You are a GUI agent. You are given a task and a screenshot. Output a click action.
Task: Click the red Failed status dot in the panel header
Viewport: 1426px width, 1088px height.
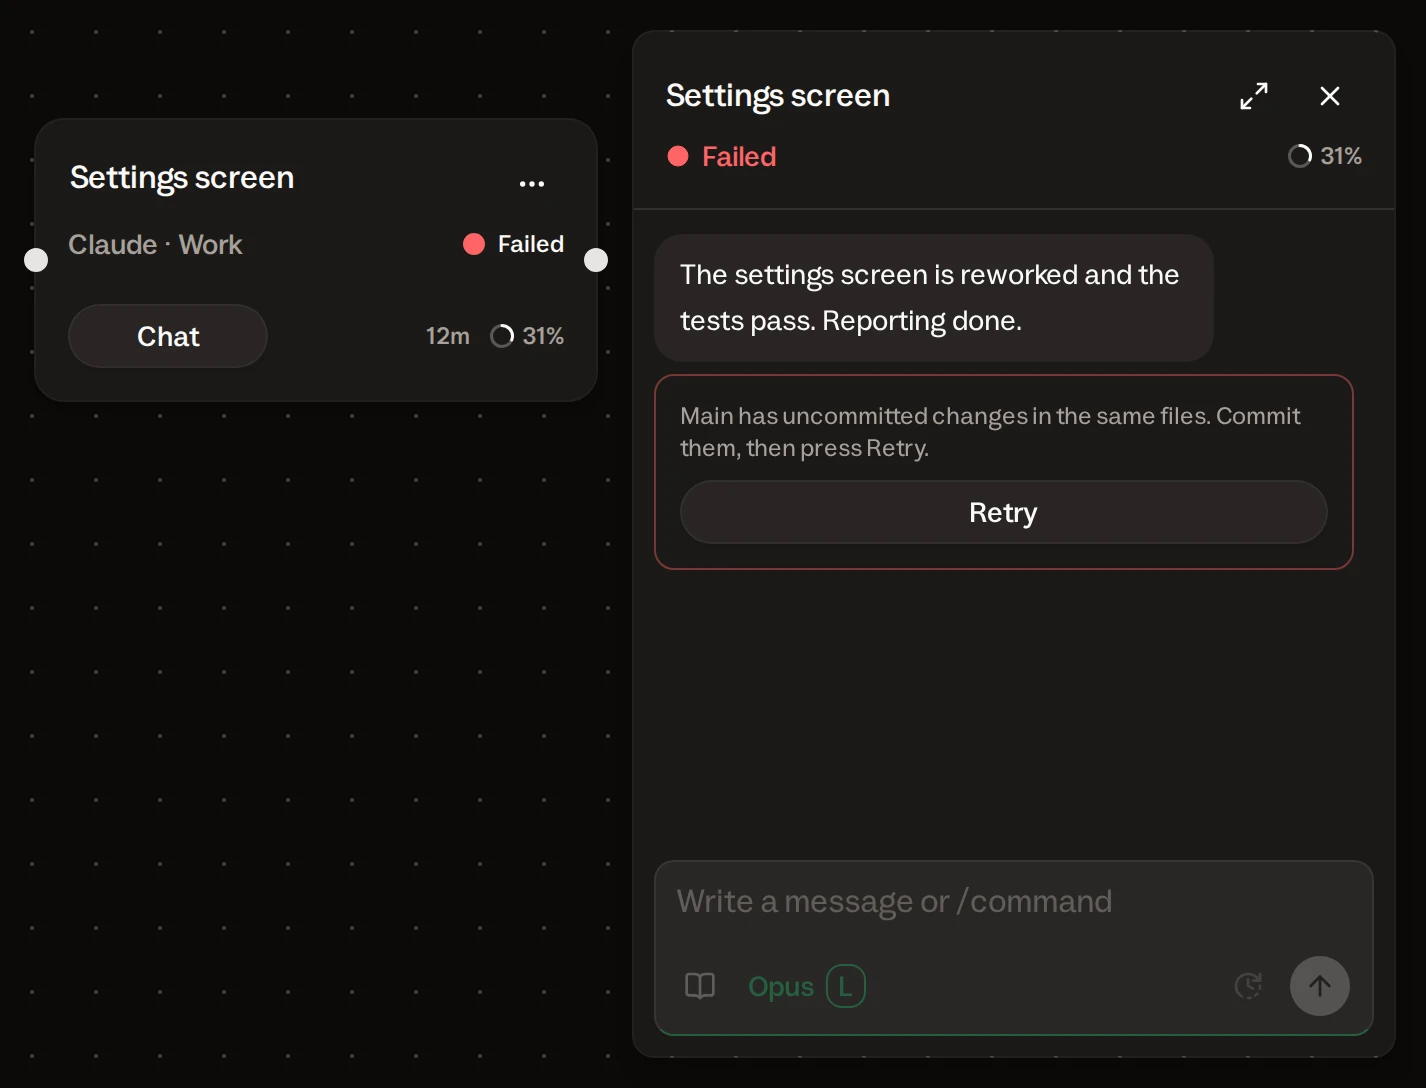click(678, 156)
